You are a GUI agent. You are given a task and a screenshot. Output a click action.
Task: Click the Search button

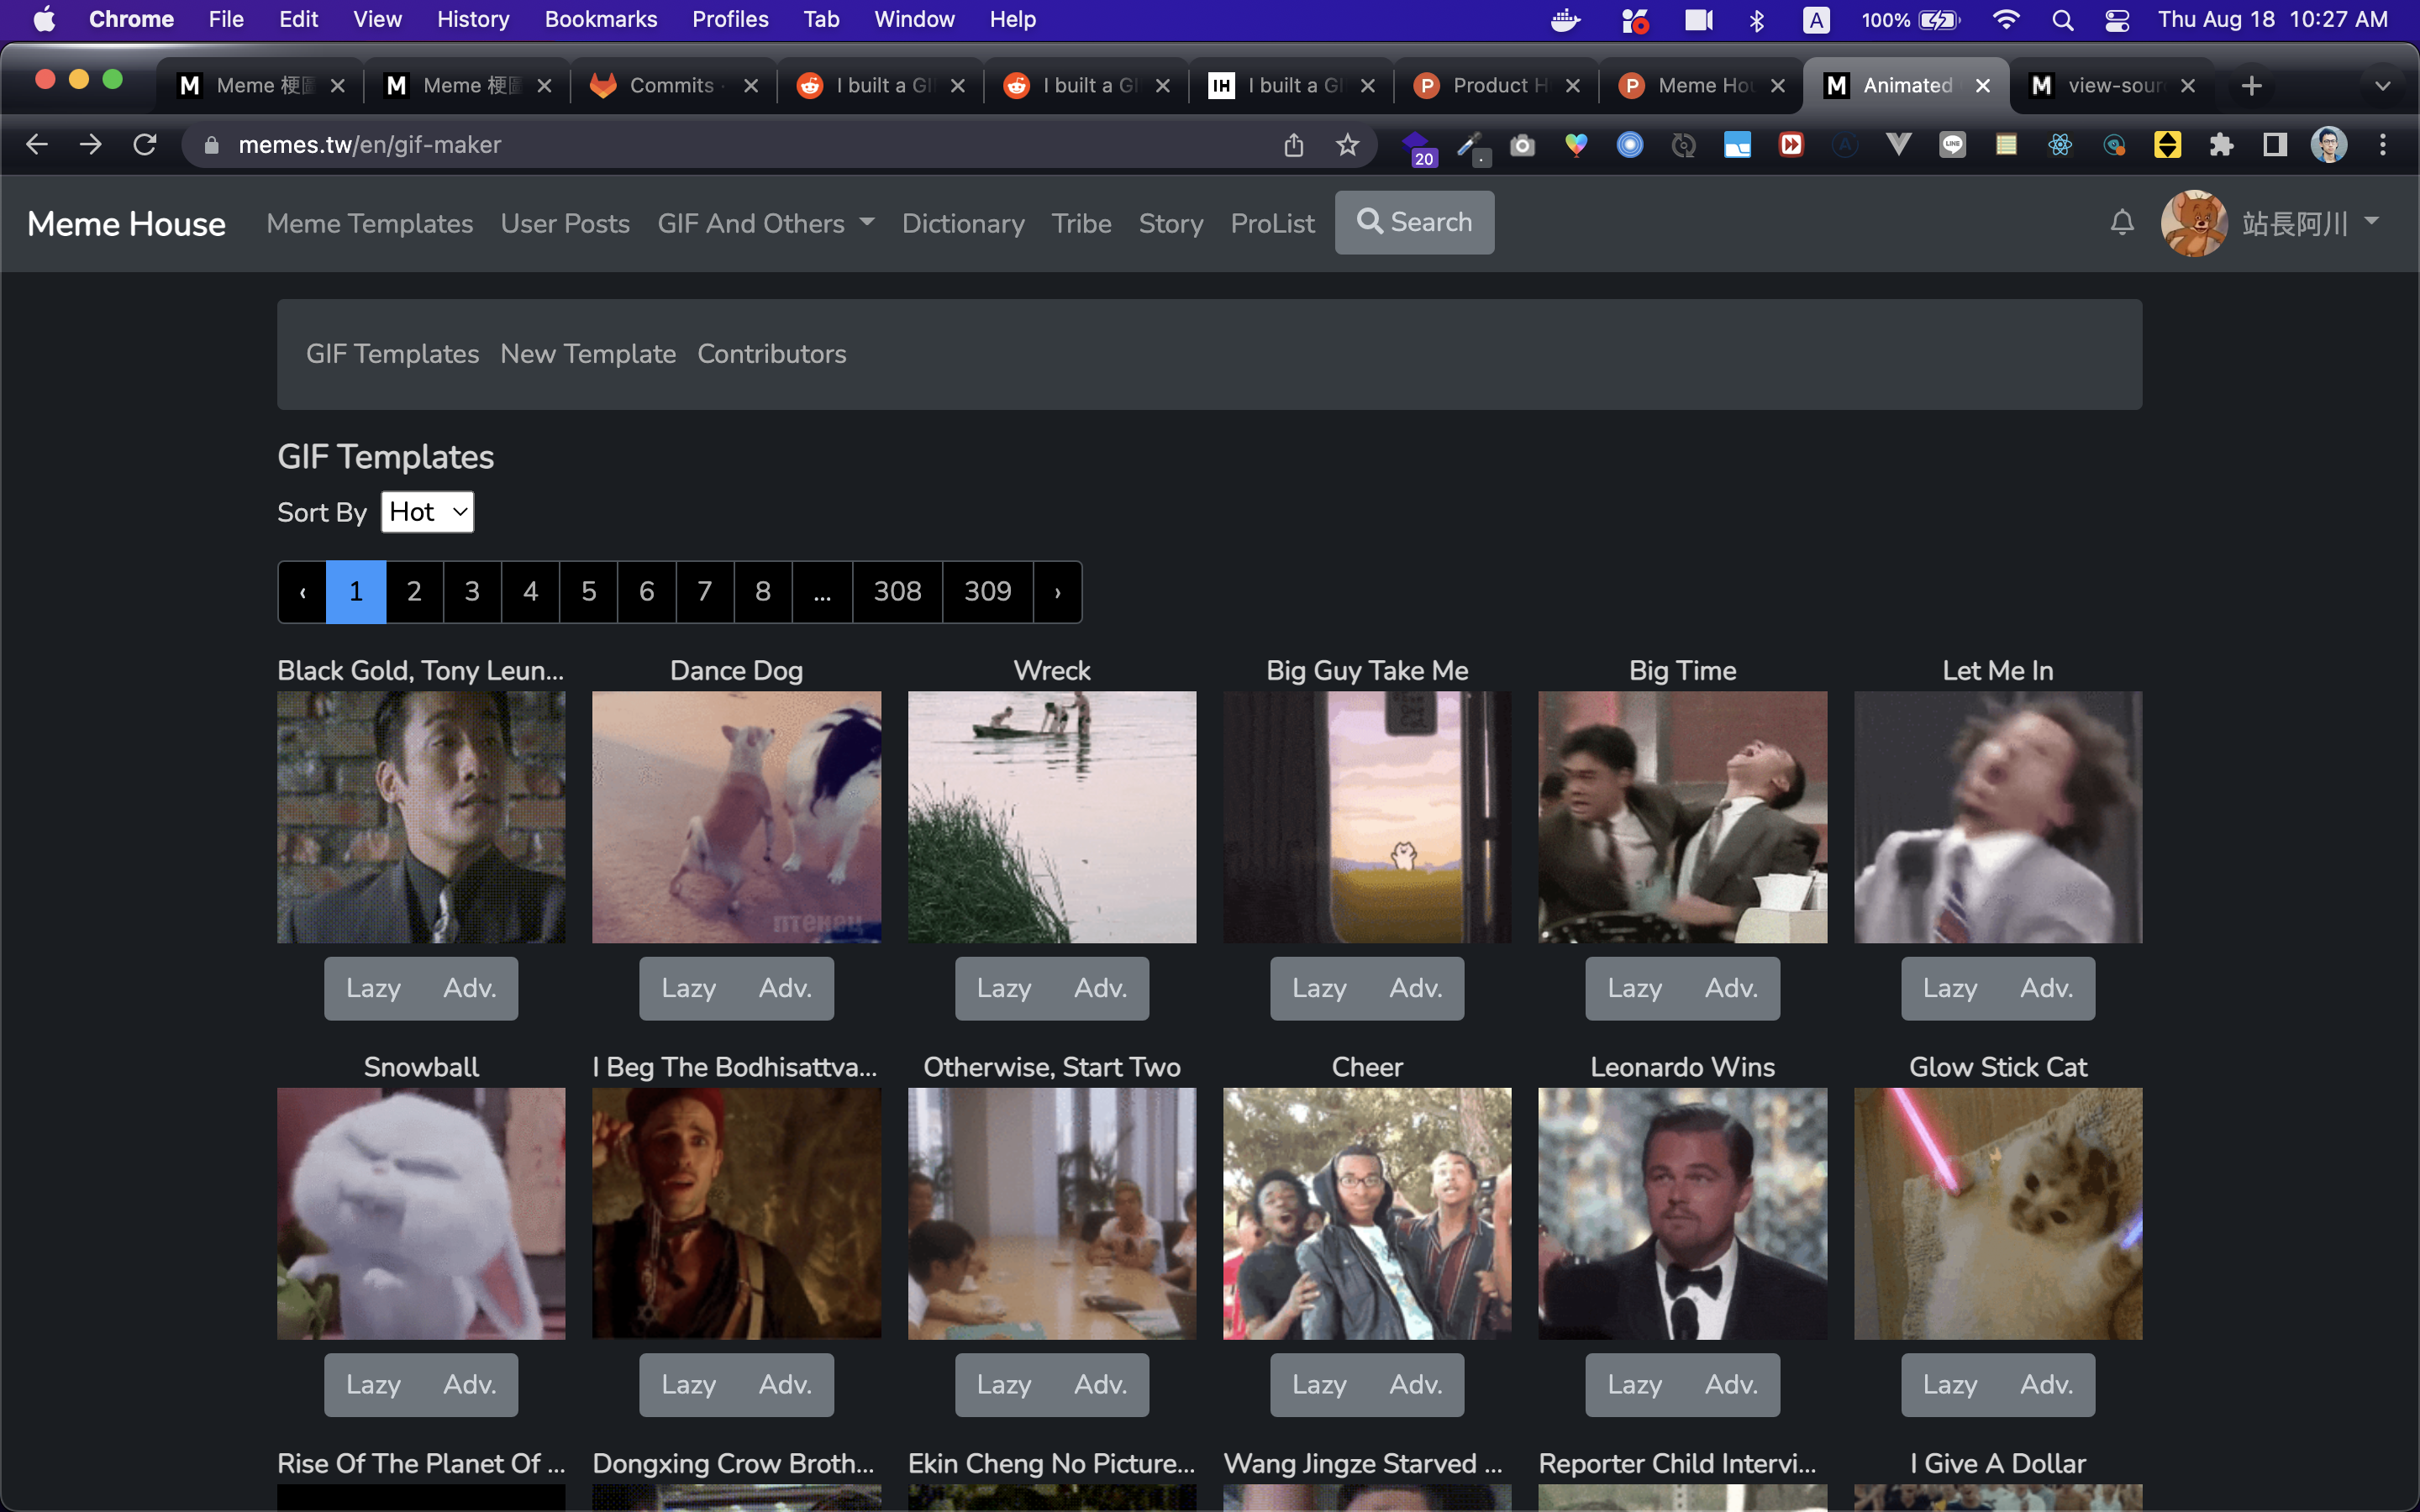tap(1414, 222)
